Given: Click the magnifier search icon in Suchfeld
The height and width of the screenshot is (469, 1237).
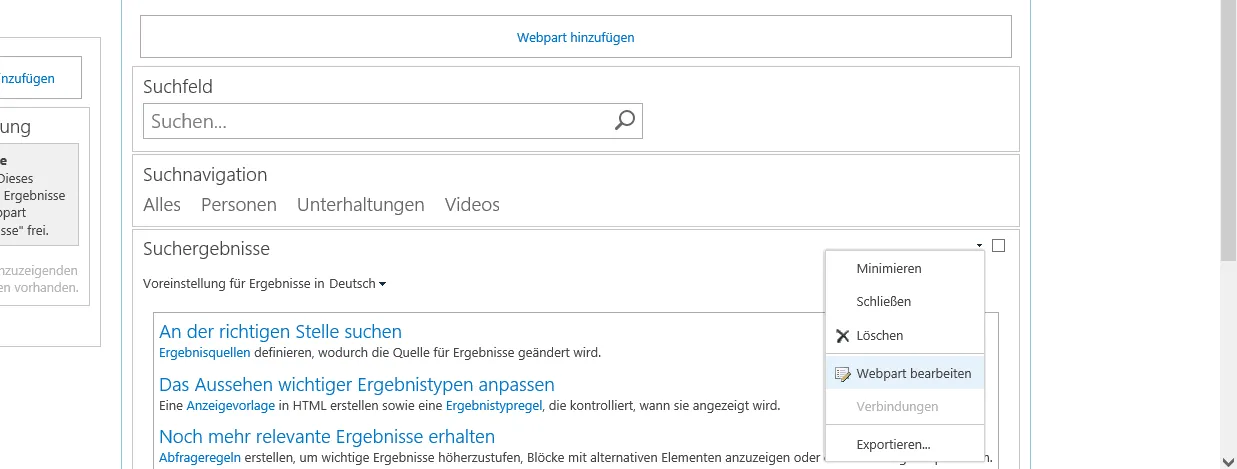Looking at the screenshot, I should tap(624, 121).
